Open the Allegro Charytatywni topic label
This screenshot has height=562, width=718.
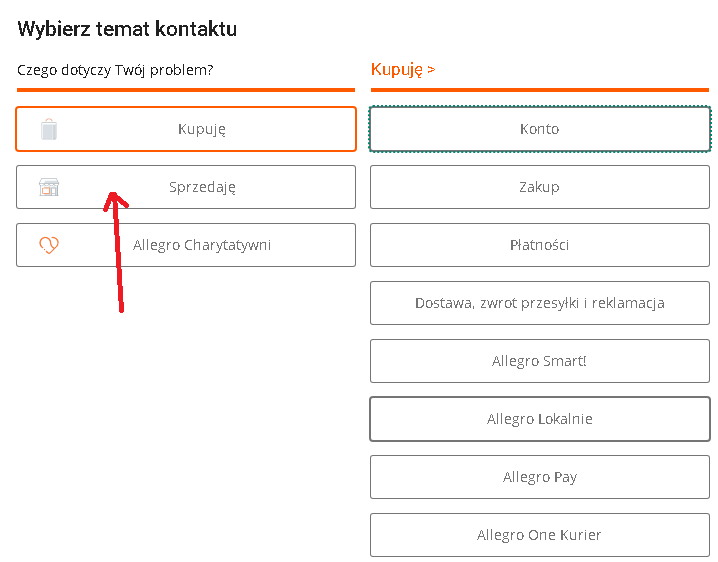click(x=202, y=245)
